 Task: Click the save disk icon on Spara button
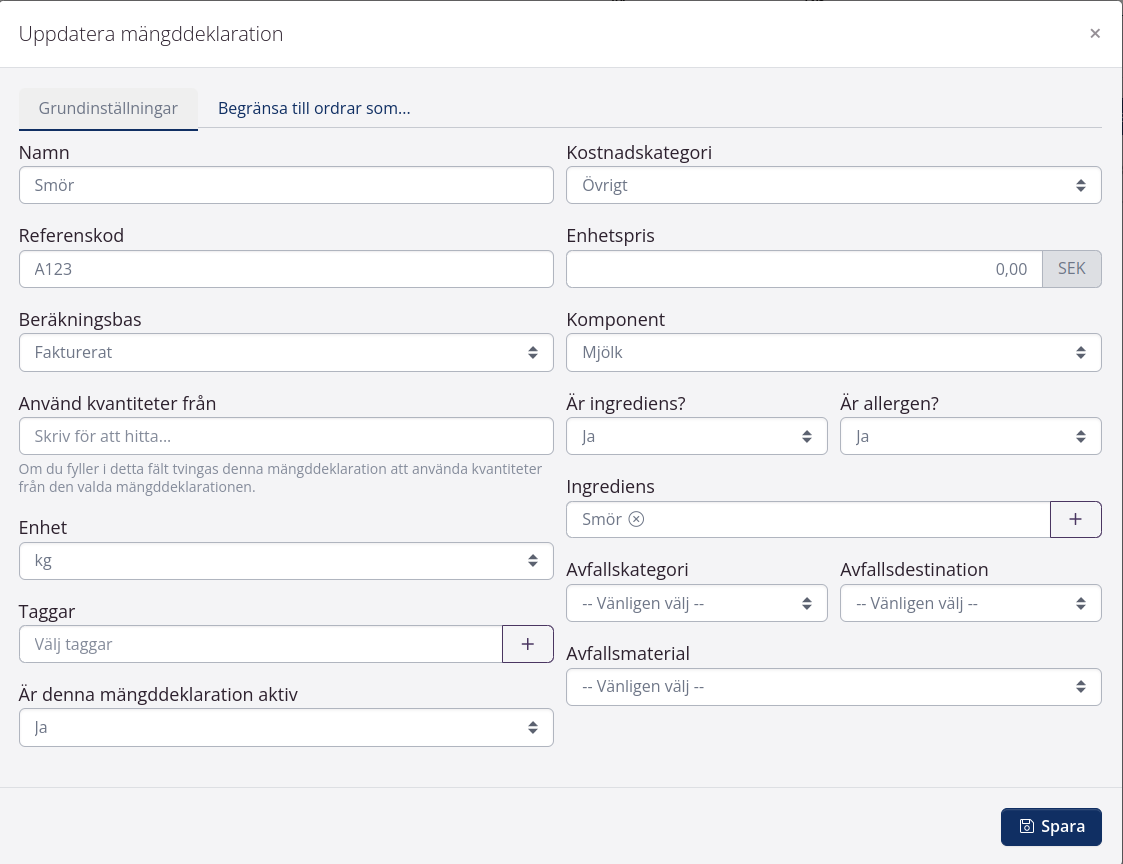pos(1027,827)
